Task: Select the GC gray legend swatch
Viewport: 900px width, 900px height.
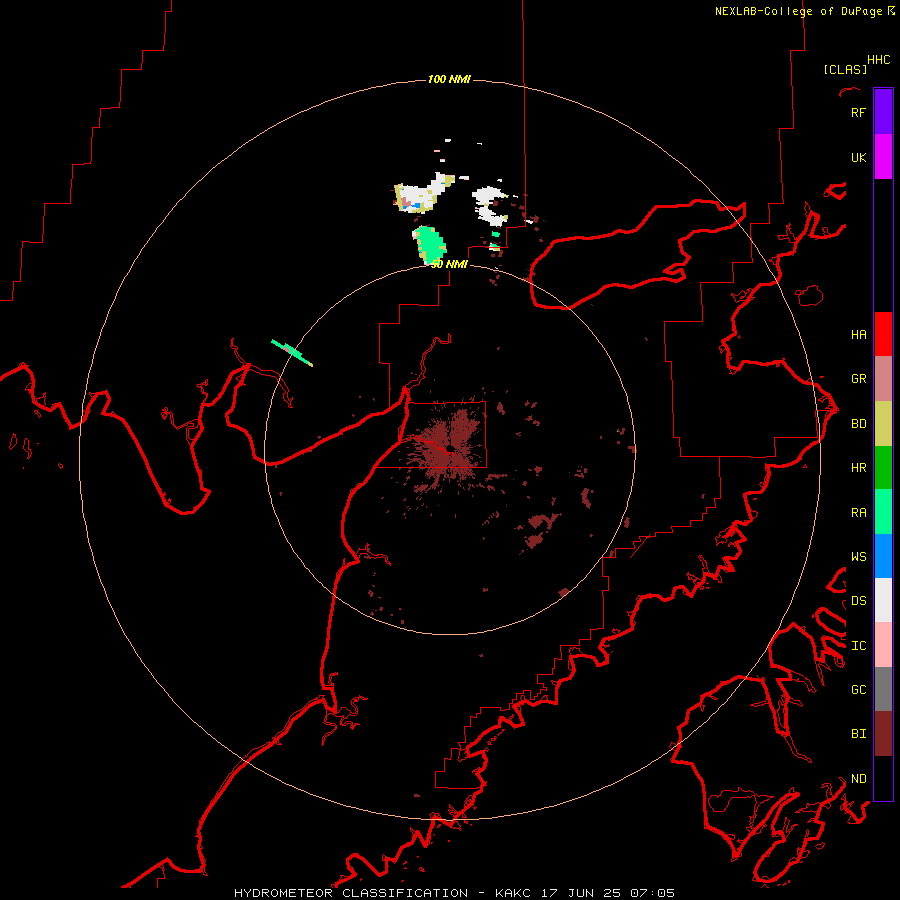Action: point(883,689)
